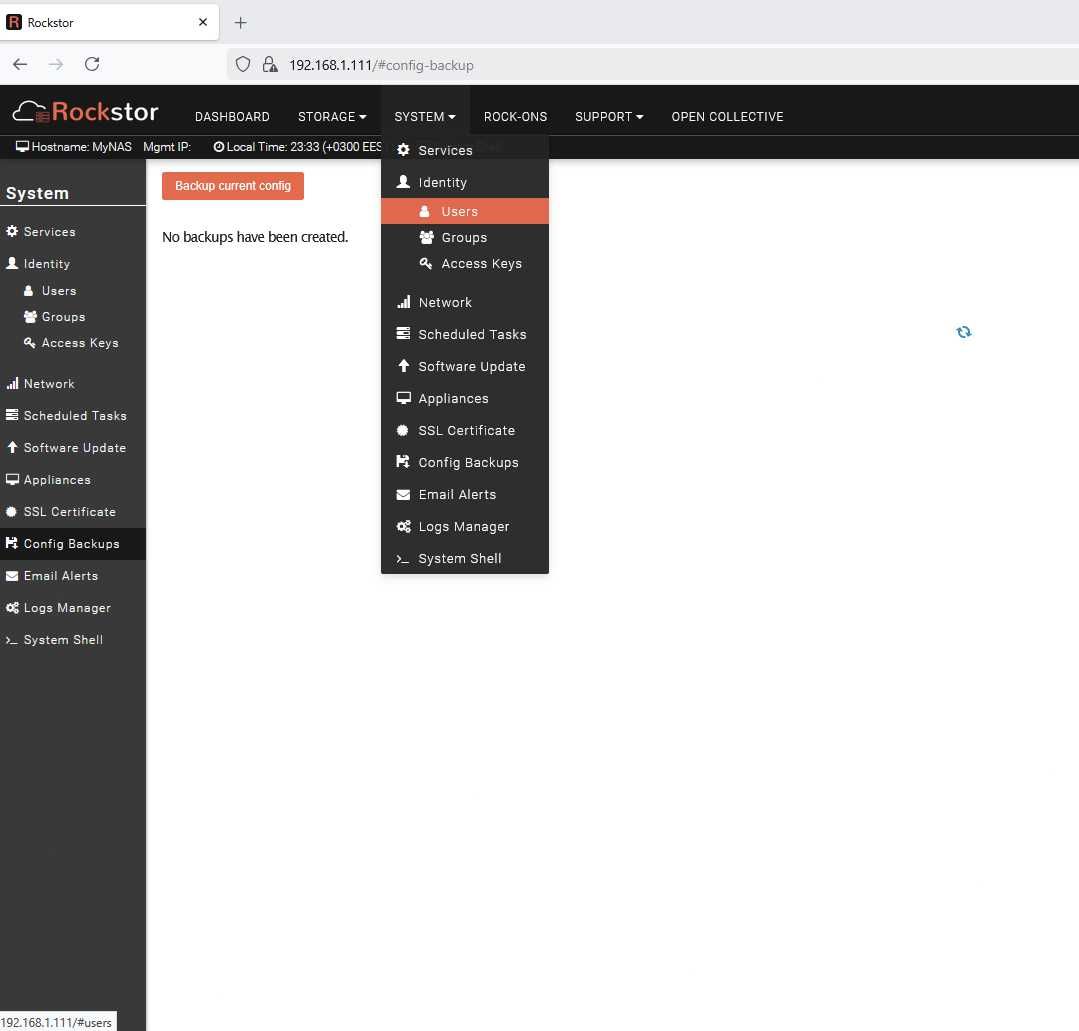Click the Backup current config button
The height and width of the screenshot is (1031, 1079).
(x=233, y=186)
